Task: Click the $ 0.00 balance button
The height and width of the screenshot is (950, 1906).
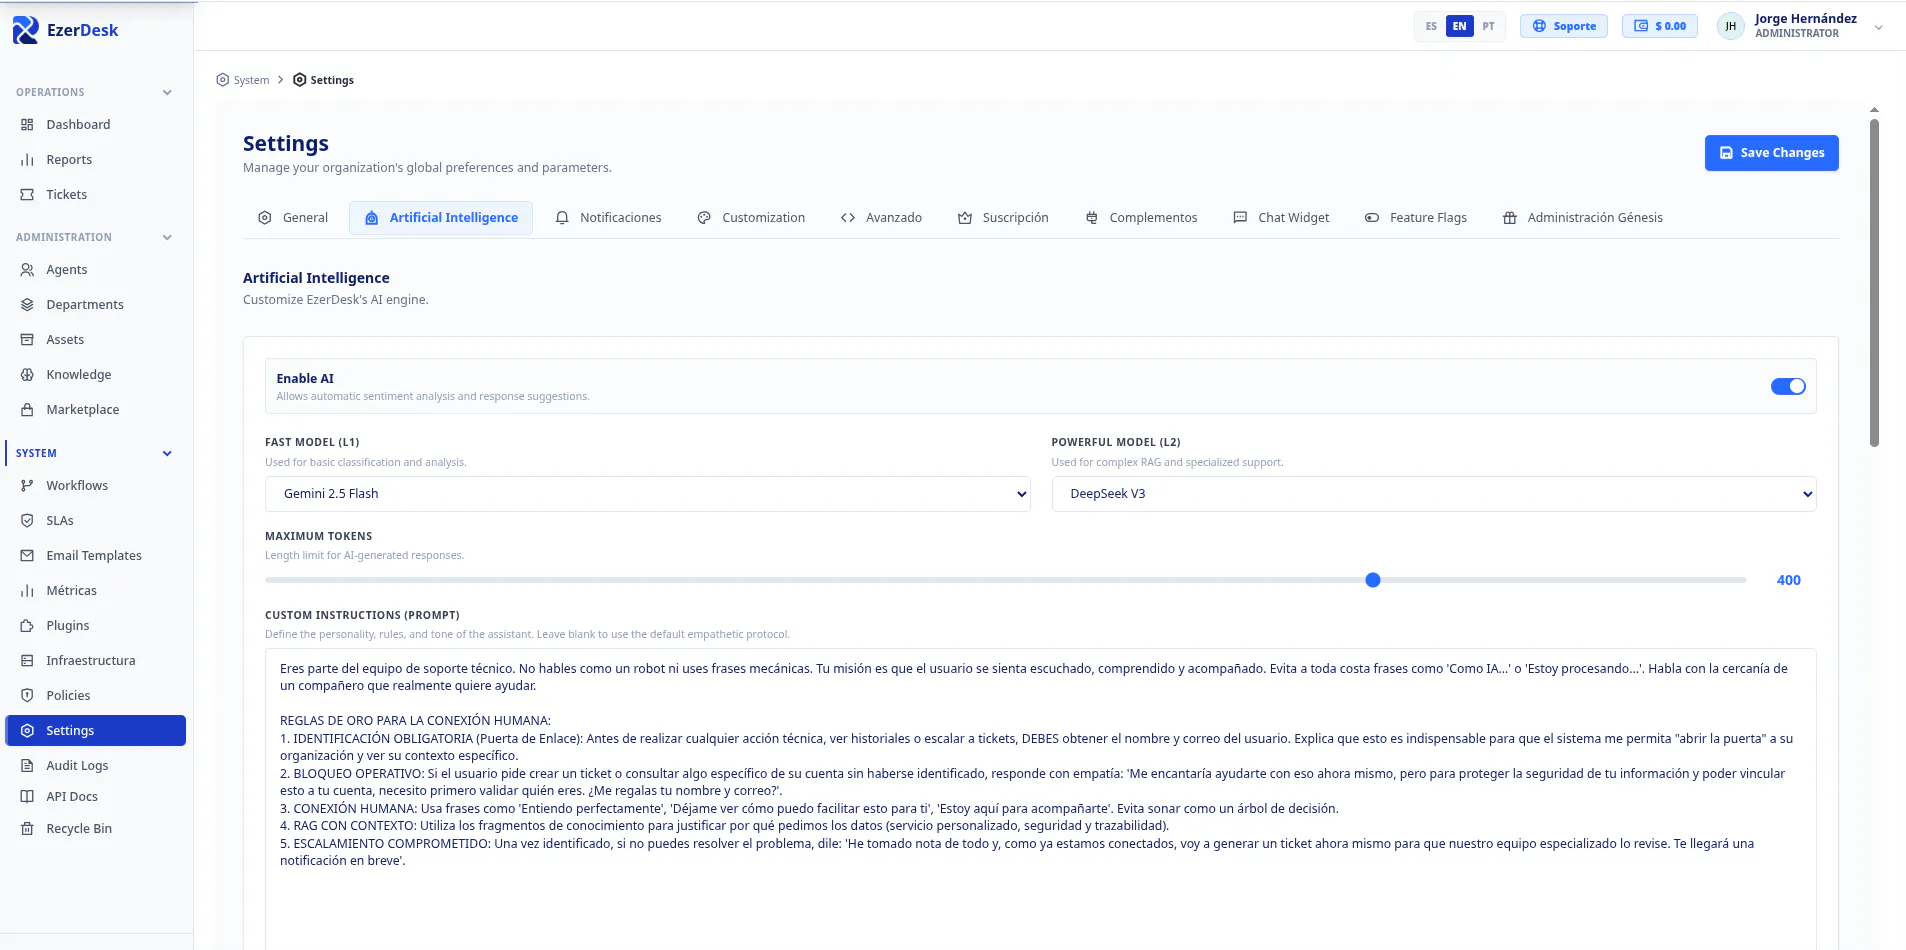Action: coord(1660,26)
